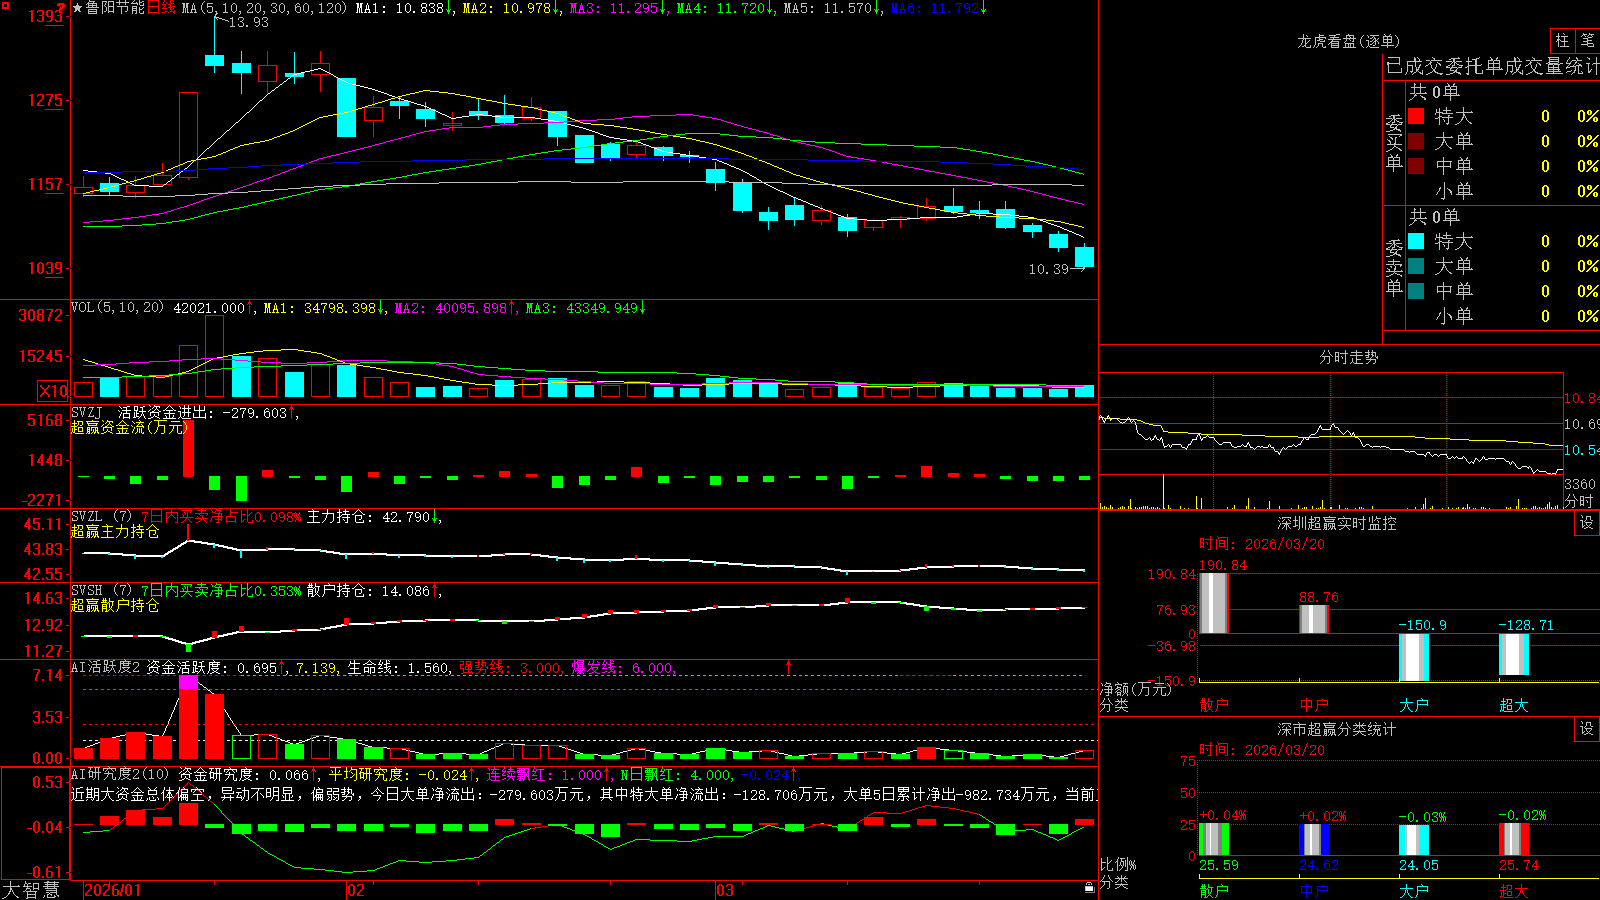
Task: Click the -128.71 超大 cyan bar
Action: (x=1514, y=654)
